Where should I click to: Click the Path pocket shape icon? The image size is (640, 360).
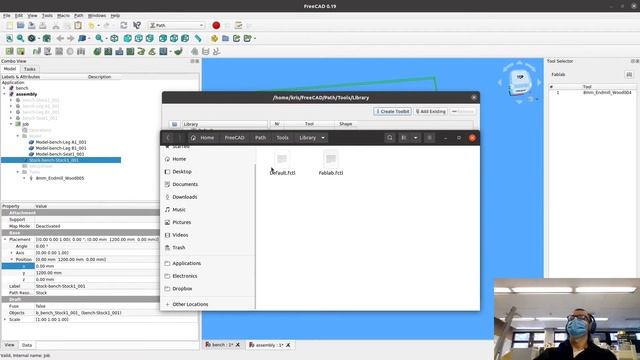click(108, 51)
